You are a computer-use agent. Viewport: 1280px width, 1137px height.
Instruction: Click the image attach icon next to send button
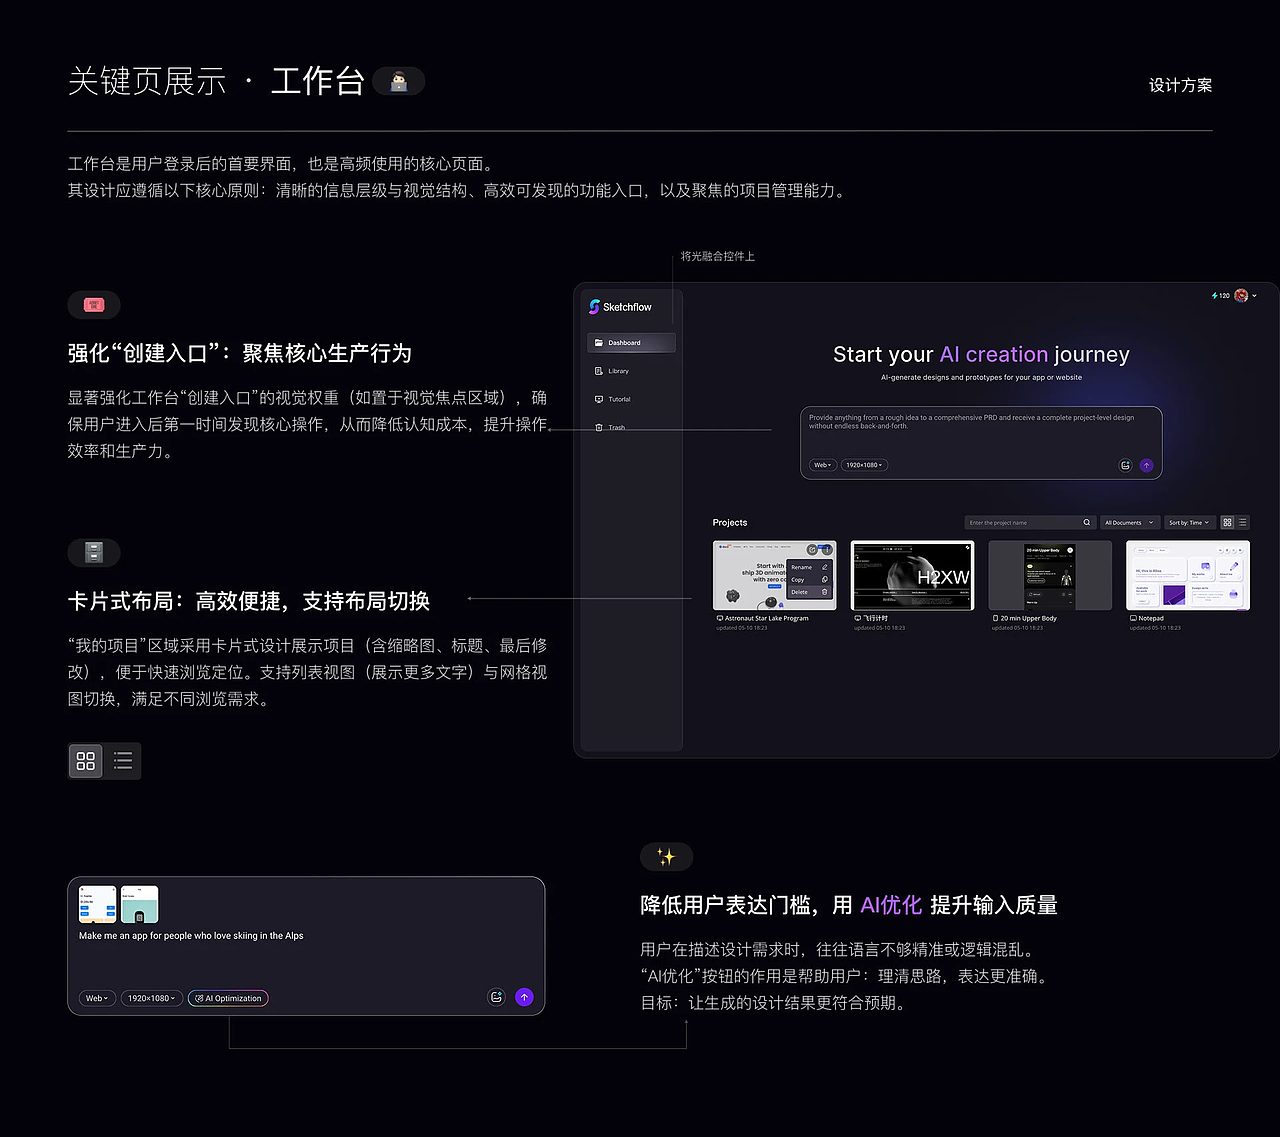coord(1124,465)
